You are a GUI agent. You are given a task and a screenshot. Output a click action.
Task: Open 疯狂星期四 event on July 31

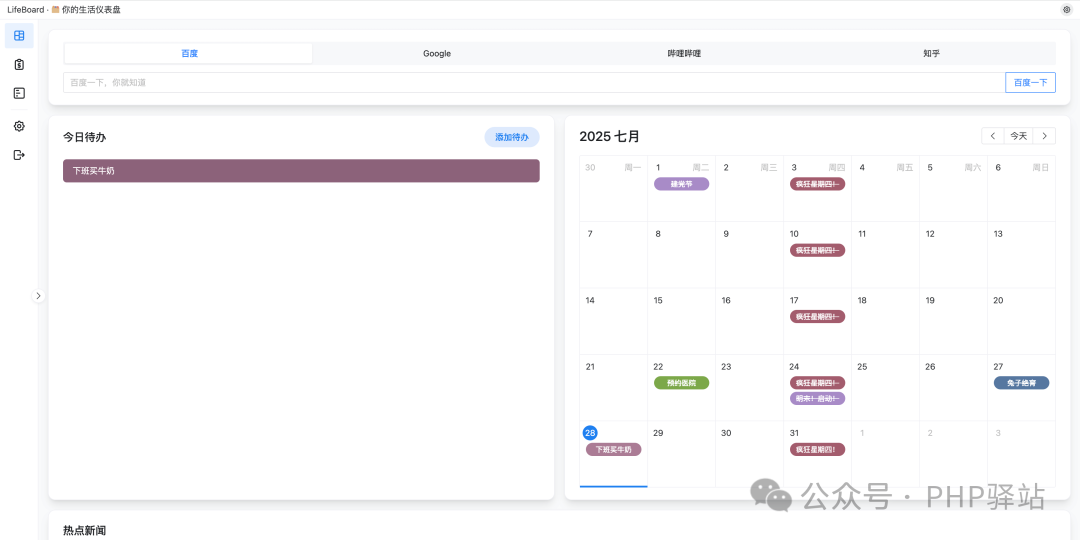coord(817,450)
